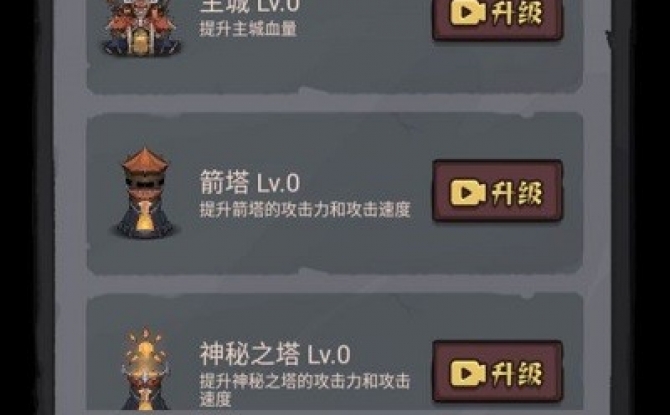This screenshot has height=415, width=670.
Task: Click the video ad icon in 主城 upgrade button
Action: (467, 12)
